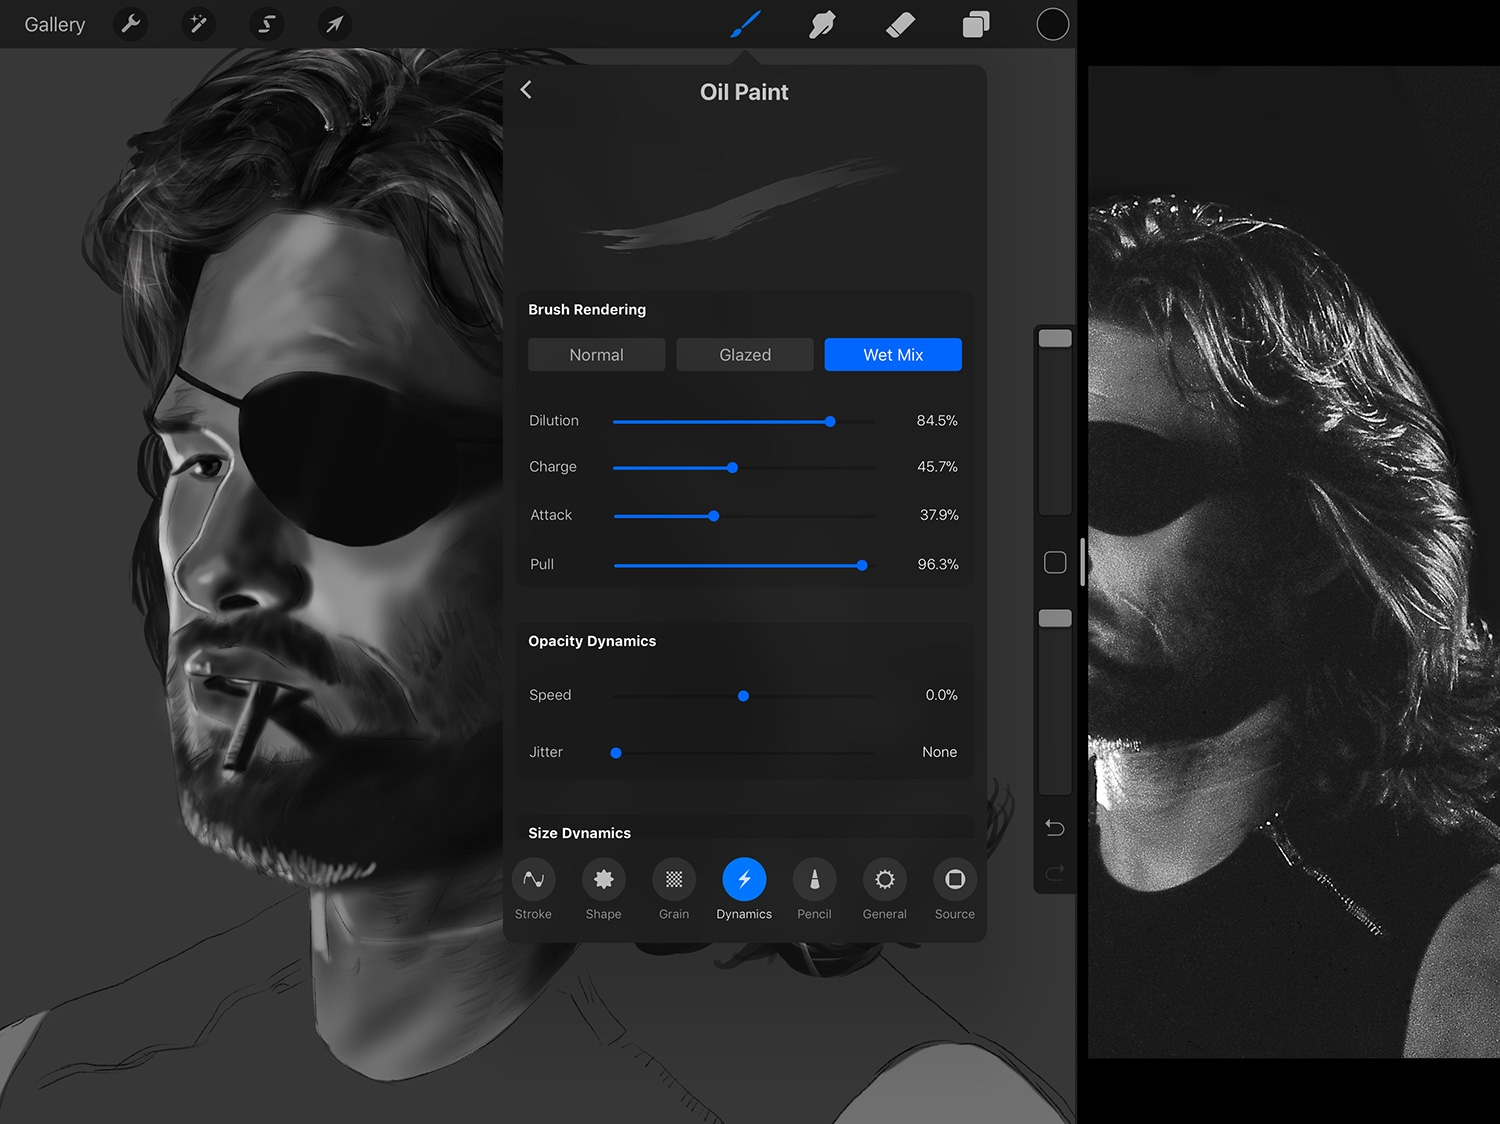Adjust the Attack slider
The width and height of the screenshot is (1500, 1124).
[743, 516]
